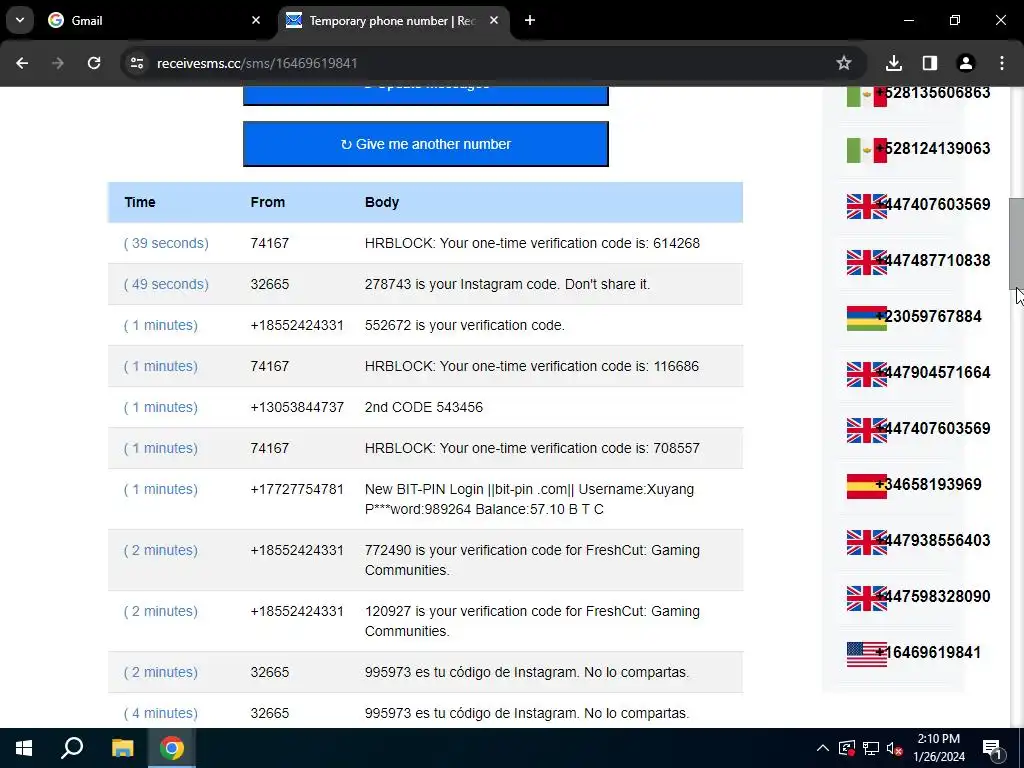Click the UK flag beside +447598328090

(867, 599)
